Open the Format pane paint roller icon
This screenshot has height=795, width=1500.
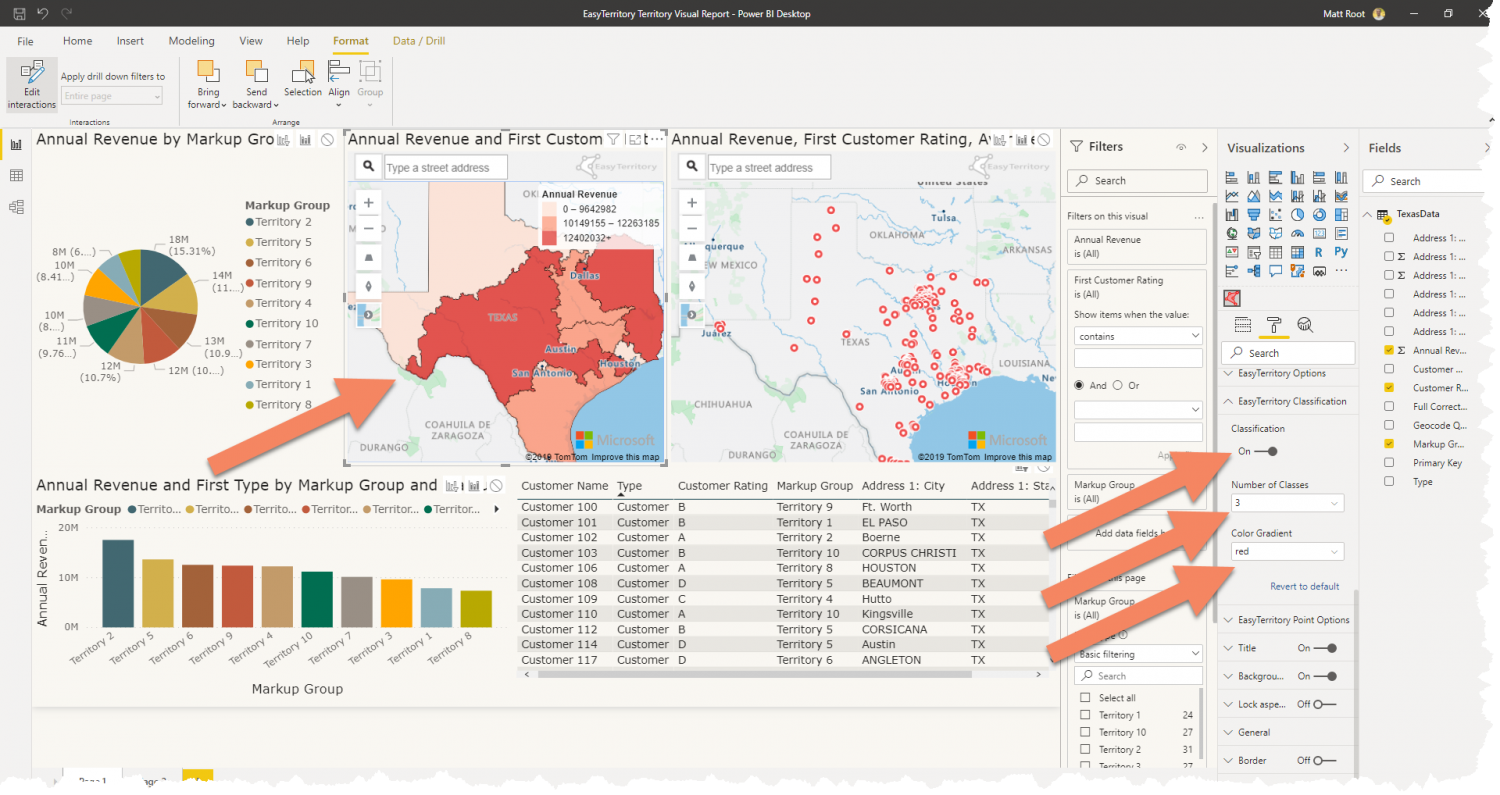click(1274, 324)
